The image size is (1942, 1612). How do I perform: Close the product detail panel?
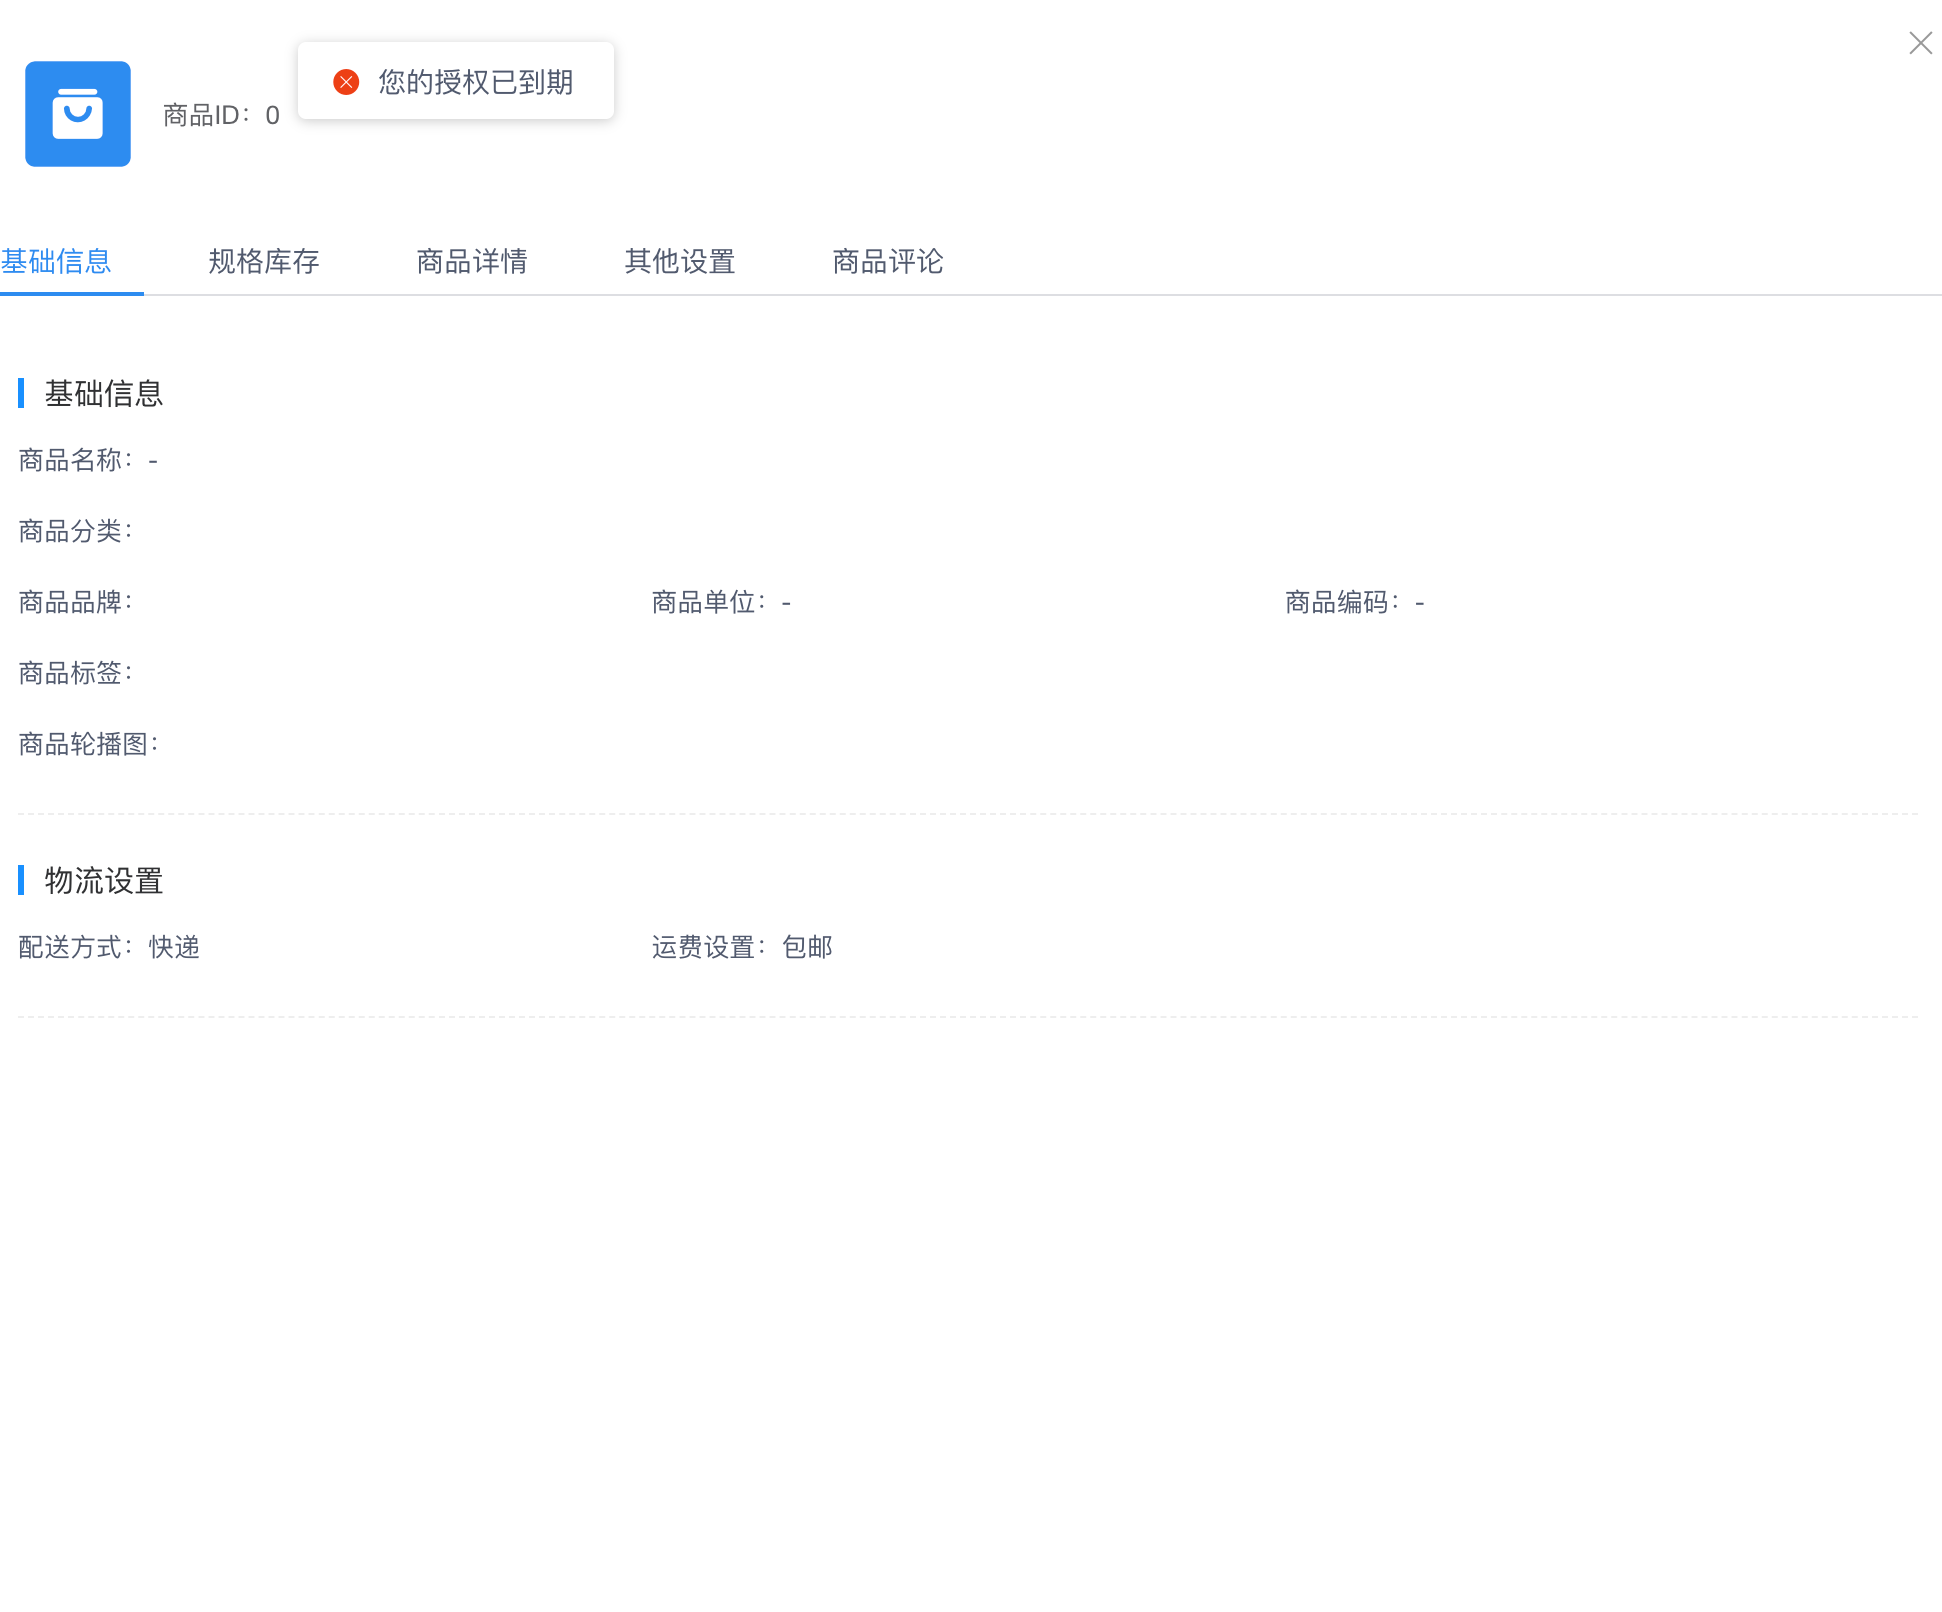click(1920, 43)
